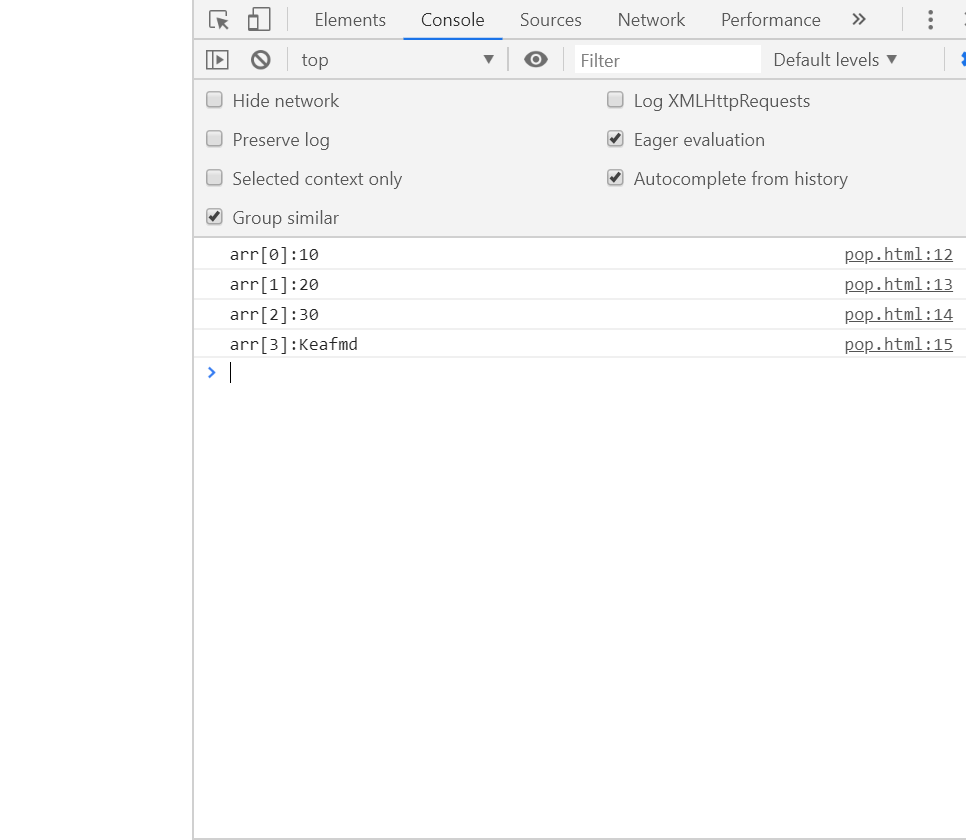Open source link pop.html:15
966x840 pixels.
click(x=898, y=345)
